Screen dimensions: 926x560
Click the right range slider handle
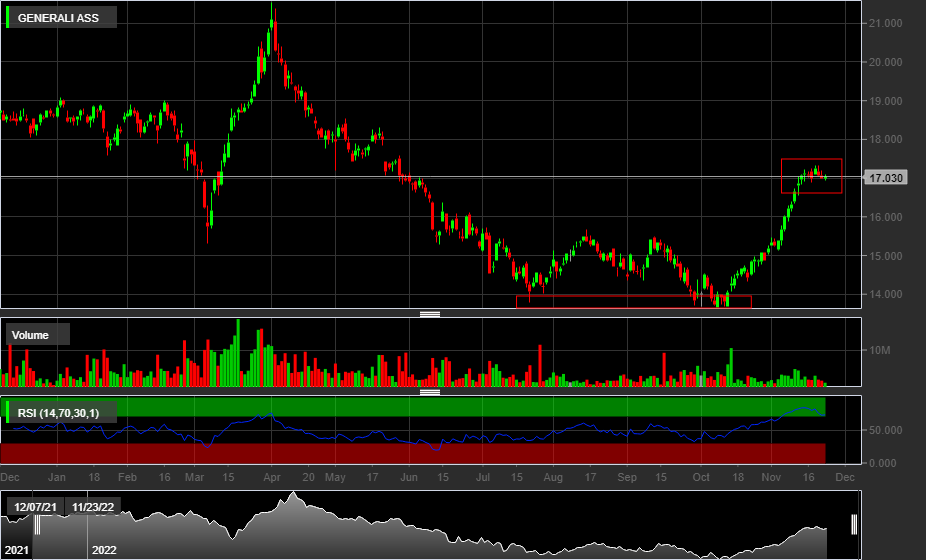tap(855, 525)
